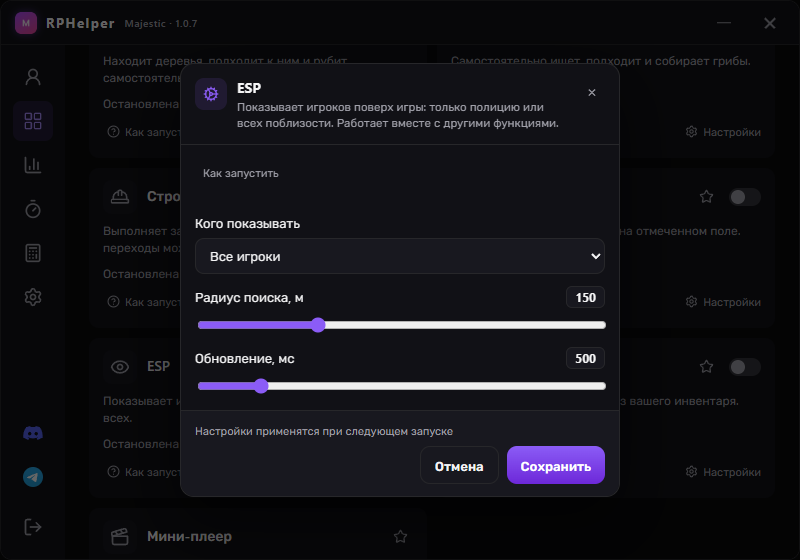800x560 pixels.
Task: Favorite the Мини-плеер card star
Action: [401, 537]
